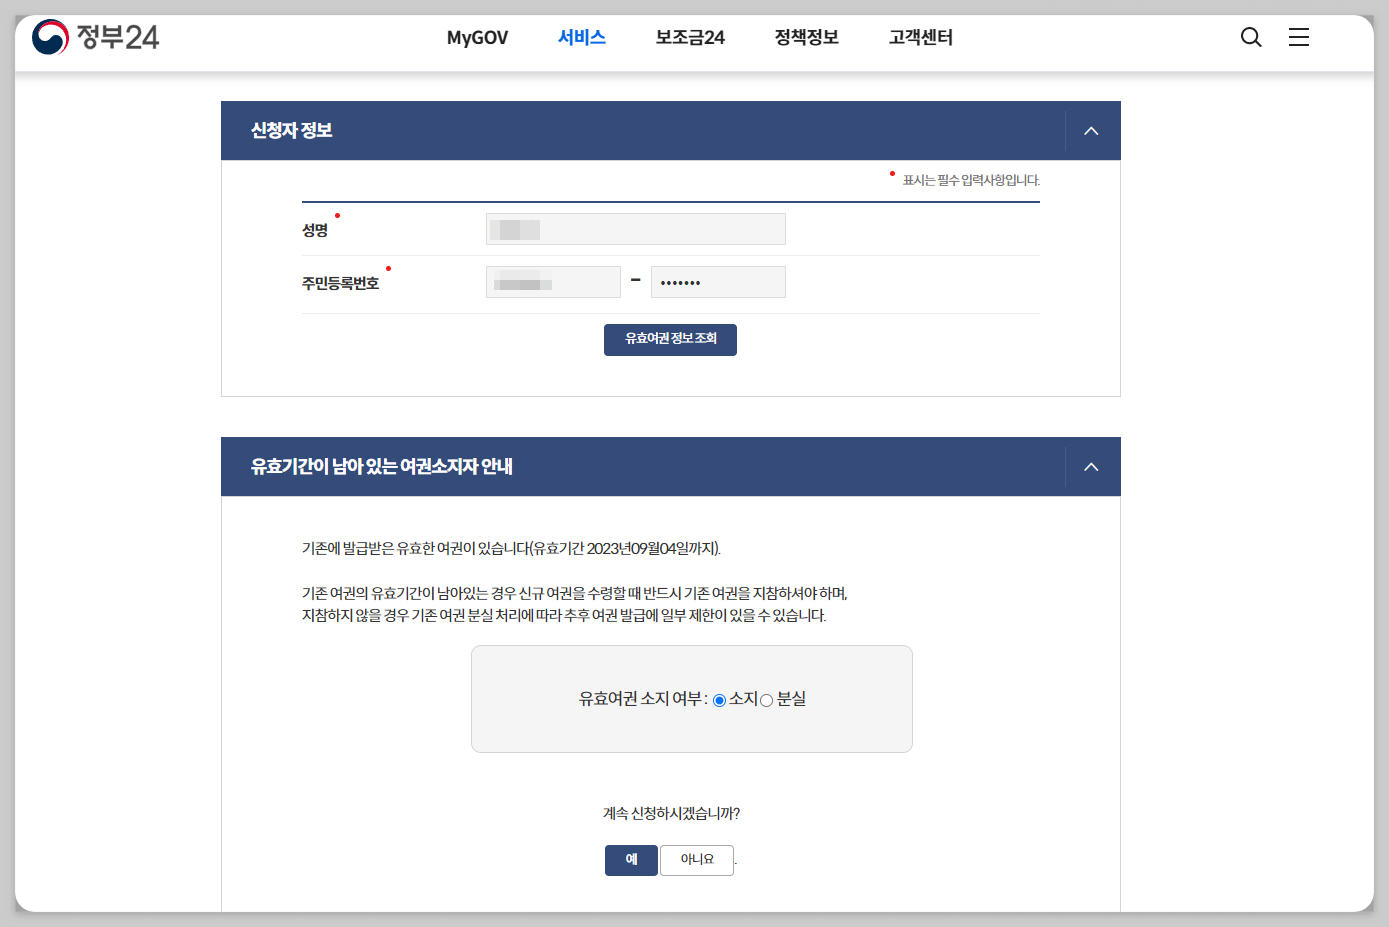Image resolution: width=1389 pixels, height=927 pixels.
Task: Open the hamburger menu icon
Action: [1299, 37]
